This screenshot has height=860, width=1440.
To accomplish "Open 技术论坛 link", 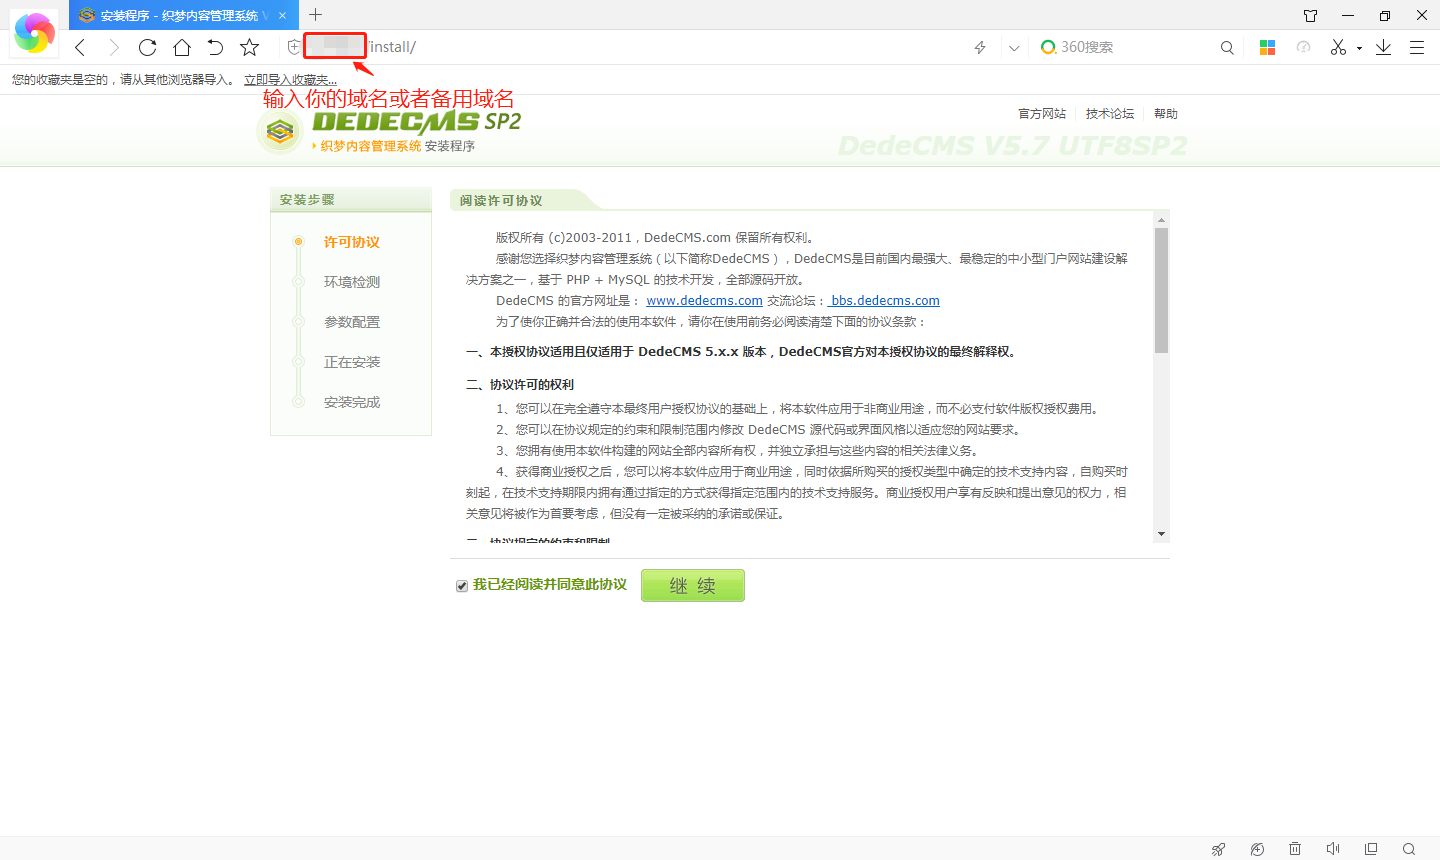I will 1110,114.
